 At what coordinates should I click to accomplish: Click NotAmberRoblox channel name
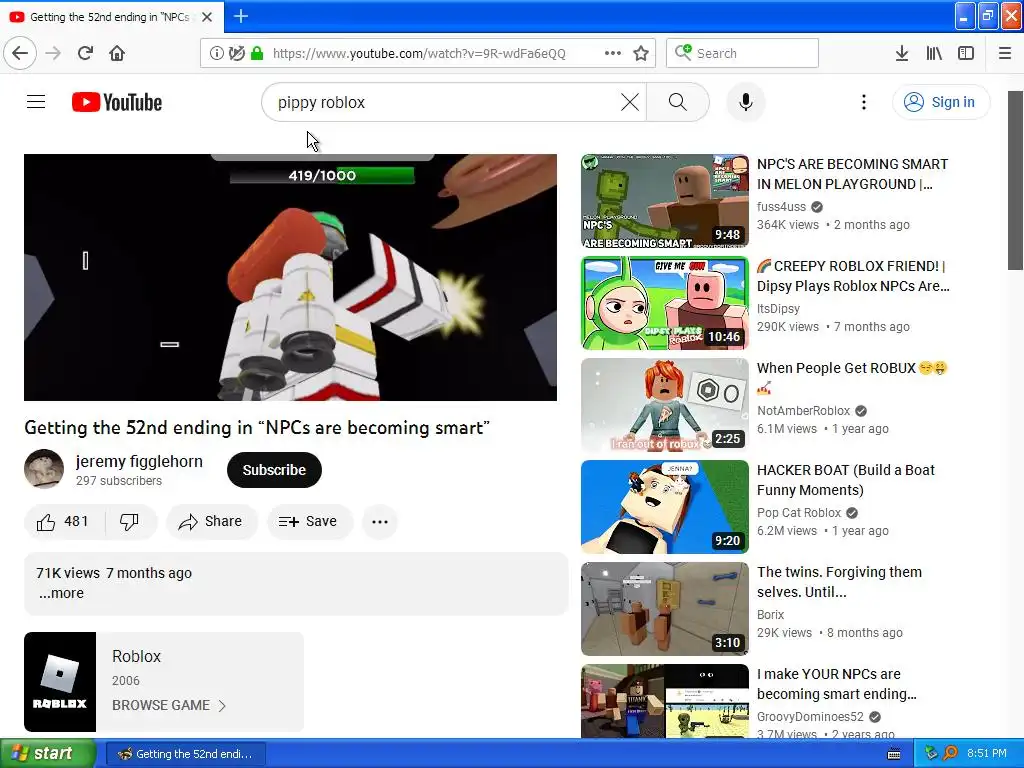point(803,411)
